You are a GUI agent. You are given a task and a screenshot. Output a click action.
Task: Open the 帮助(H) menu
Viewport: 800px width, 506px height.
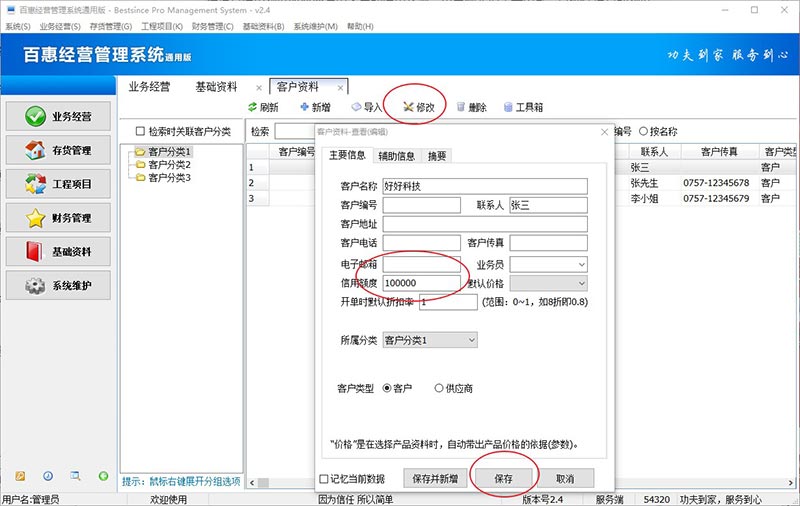pyautogui.click(x=360, y=26)
